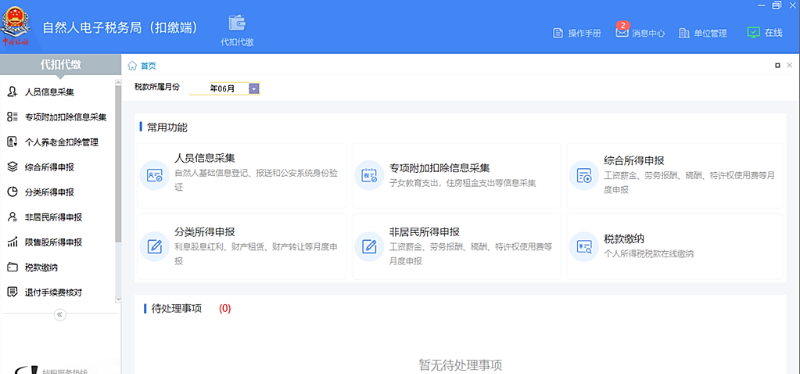This screenshot has width=800, height=374.
Task: Select 人员信息采集 text in the sidebar menu
Action: 49,92
